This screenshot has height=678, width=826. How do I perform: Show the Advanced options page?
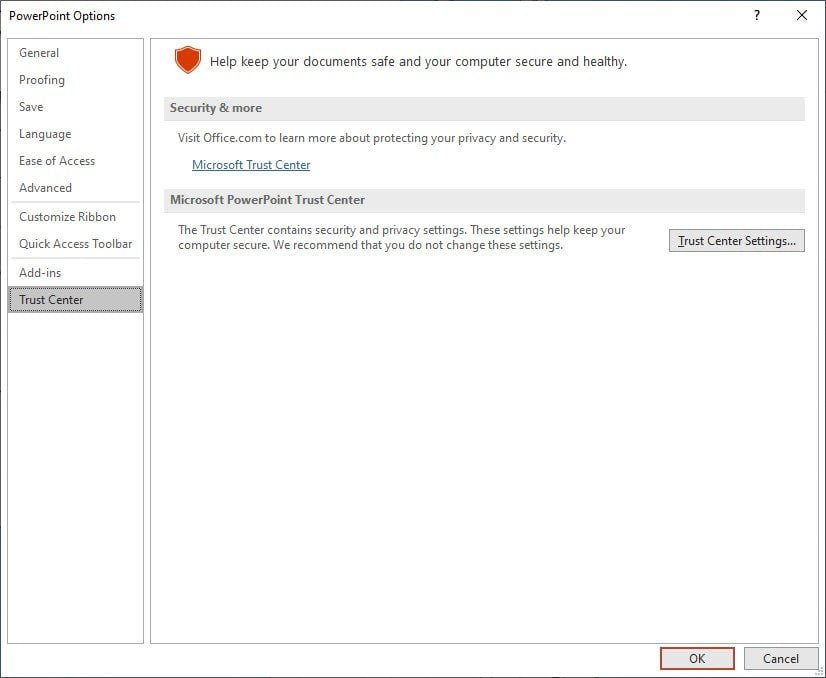(46, 188)
